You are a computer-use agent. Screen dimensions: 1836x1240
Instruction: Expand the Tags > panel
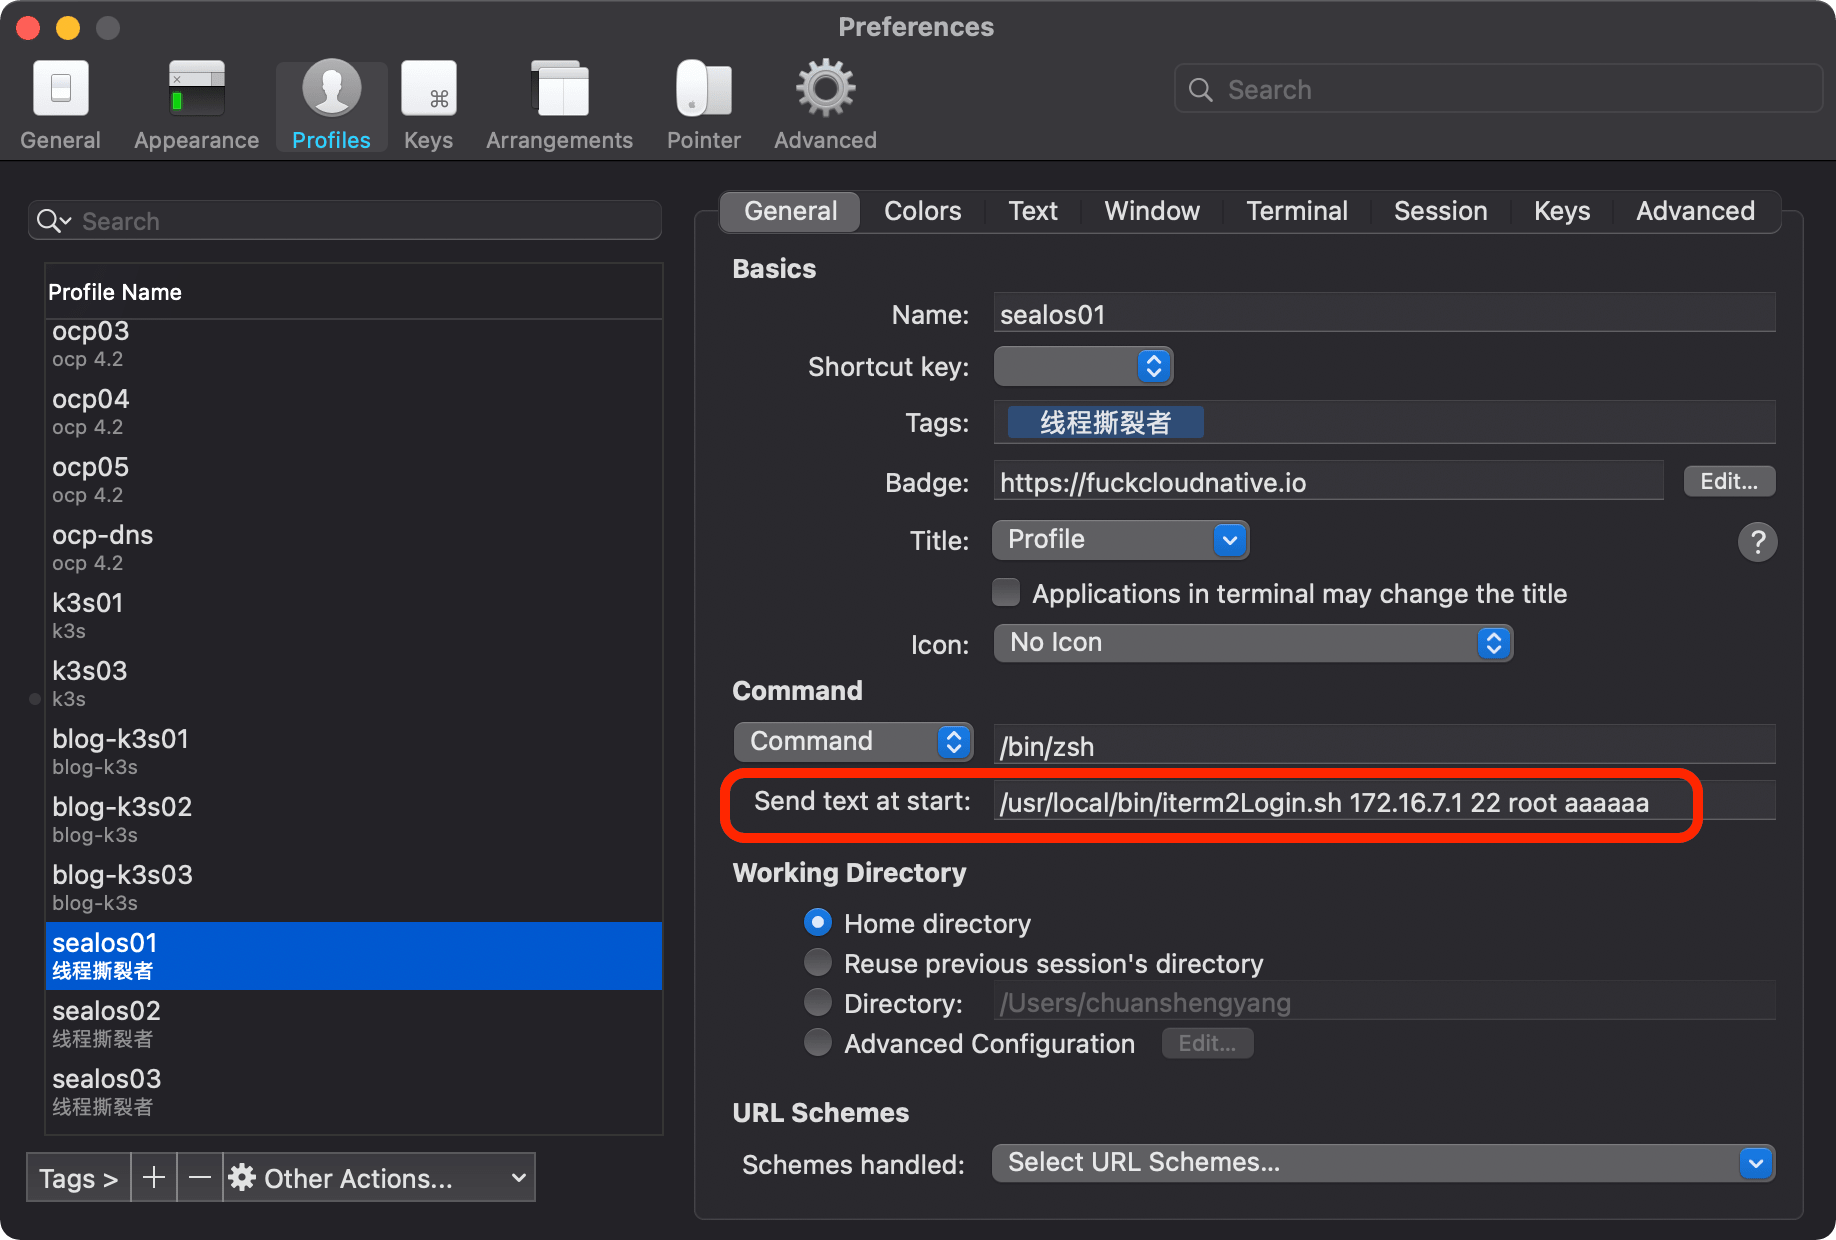(78, 1178)
